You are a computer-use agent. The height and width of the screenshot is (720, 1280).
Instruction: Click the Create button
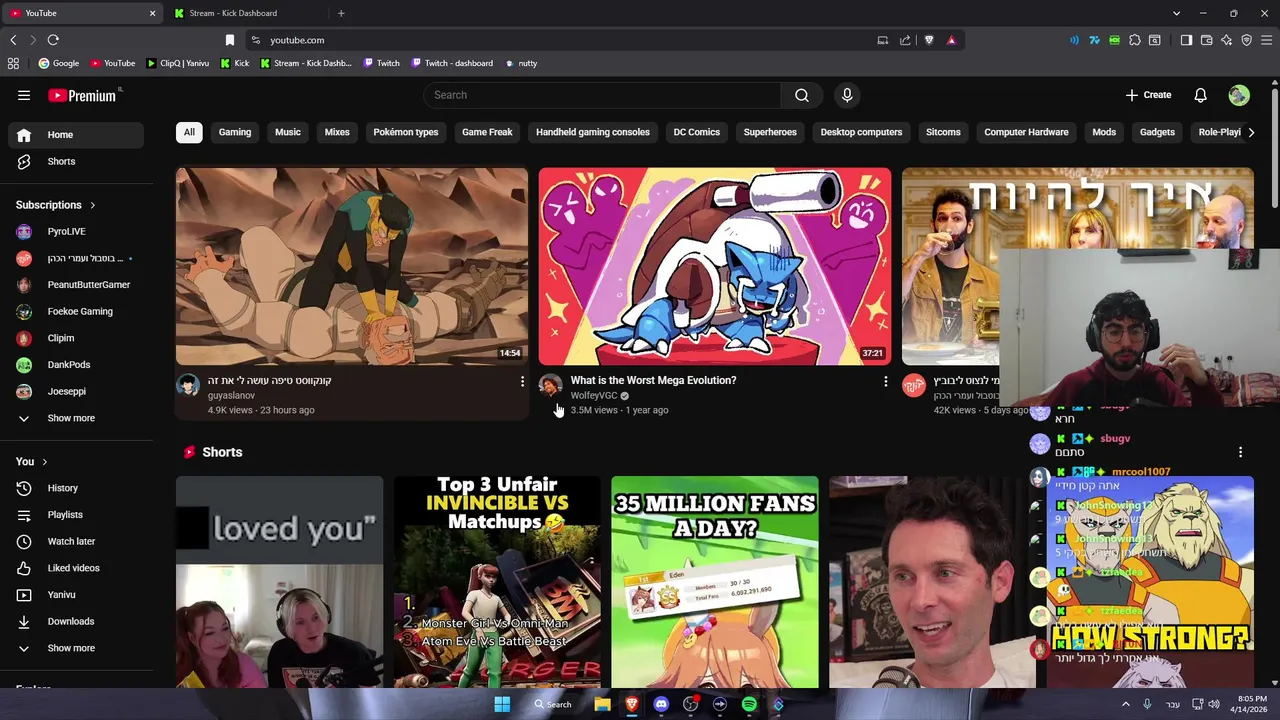coord(1148,95)
